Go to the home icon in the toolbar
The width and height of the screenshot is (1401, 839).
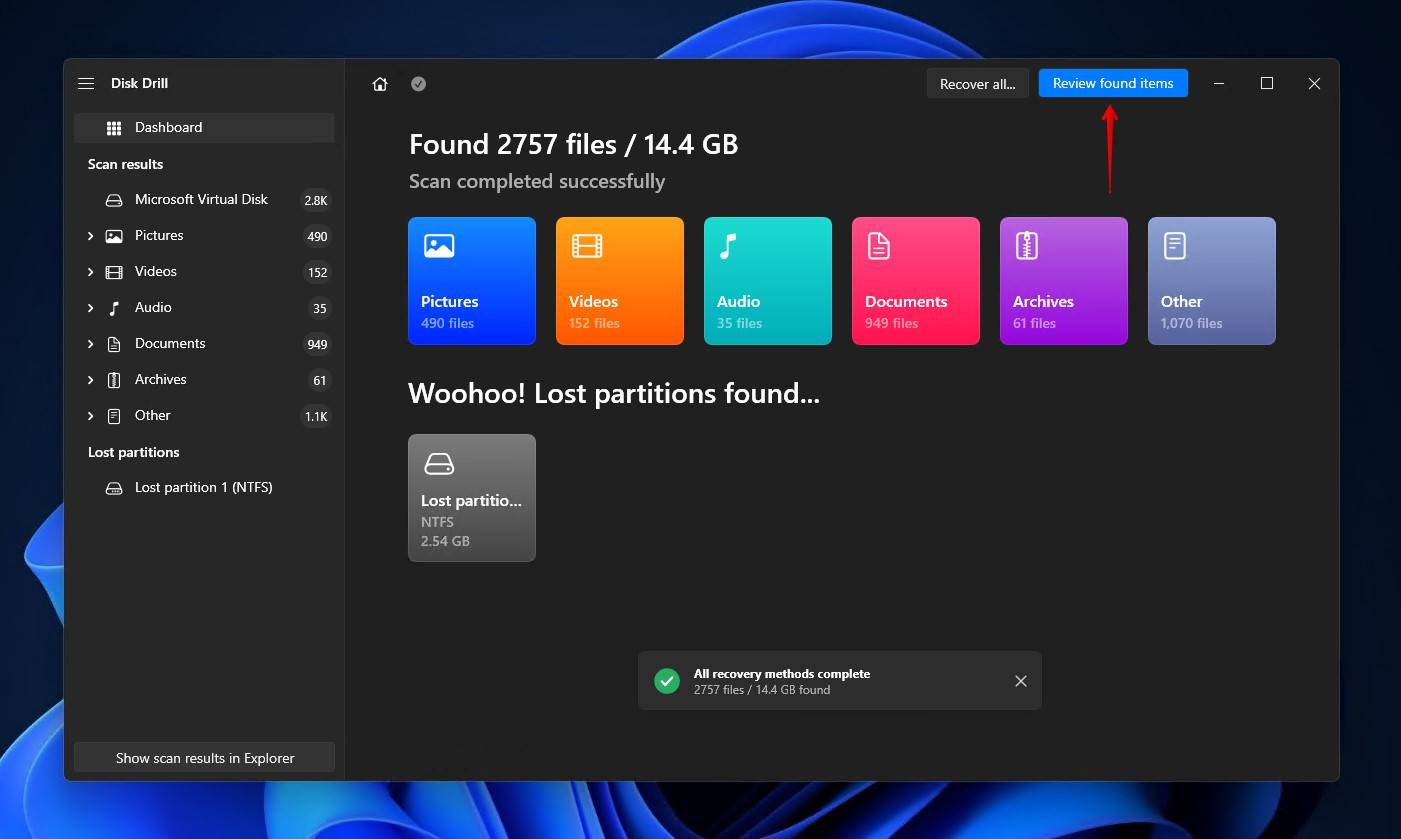[x=380, y=84]
